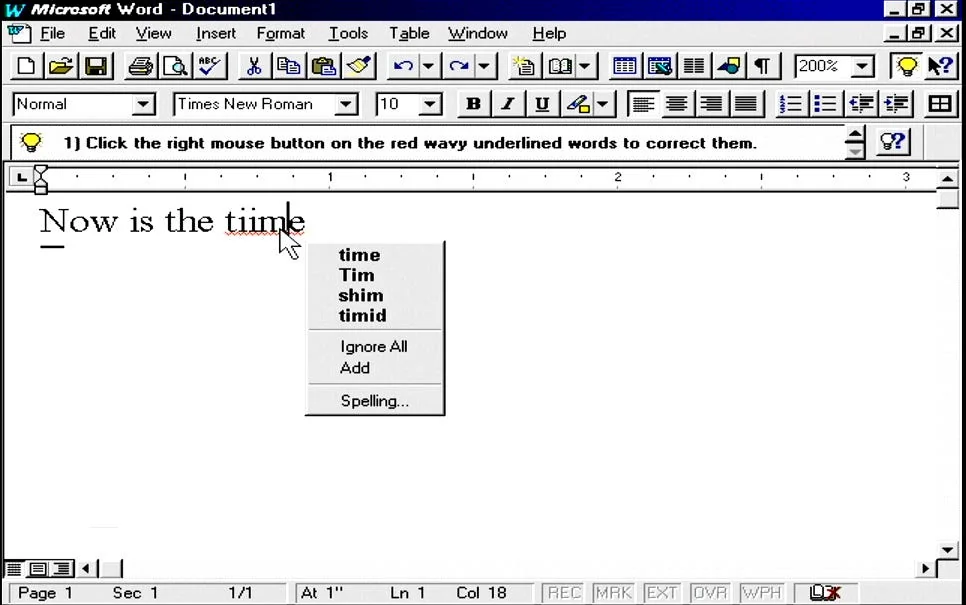The width and height of the screenshot is (966, 605).
Task: Open the File menu
Action: coord(52,33)
